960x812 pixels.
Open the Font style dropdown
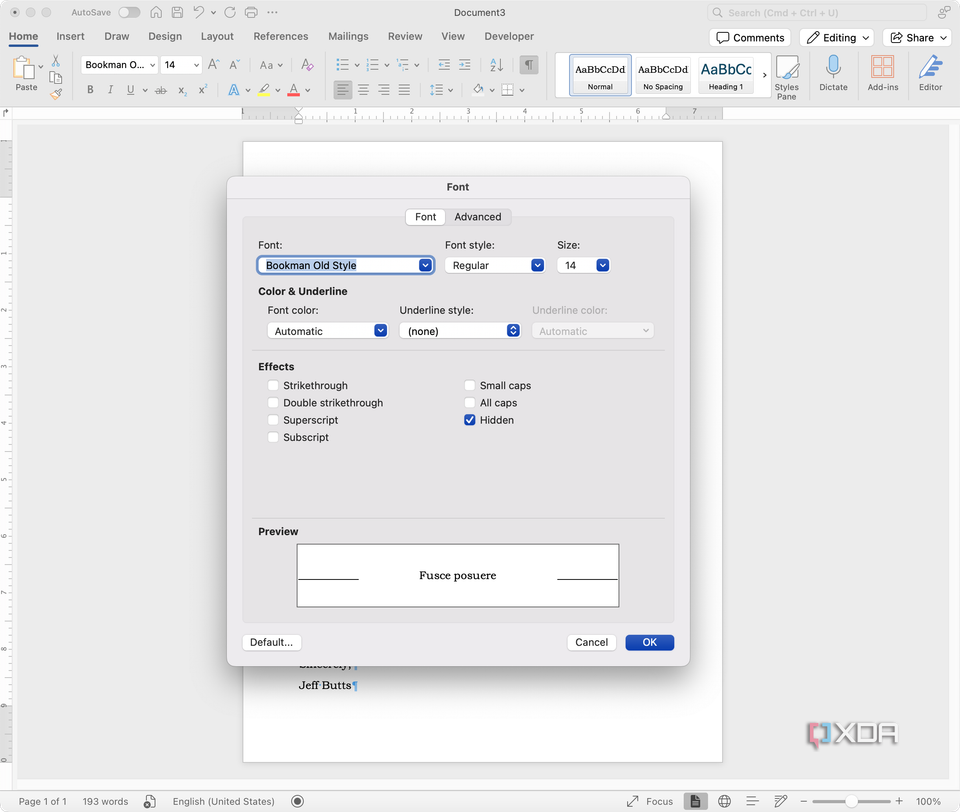click(494, 265)
